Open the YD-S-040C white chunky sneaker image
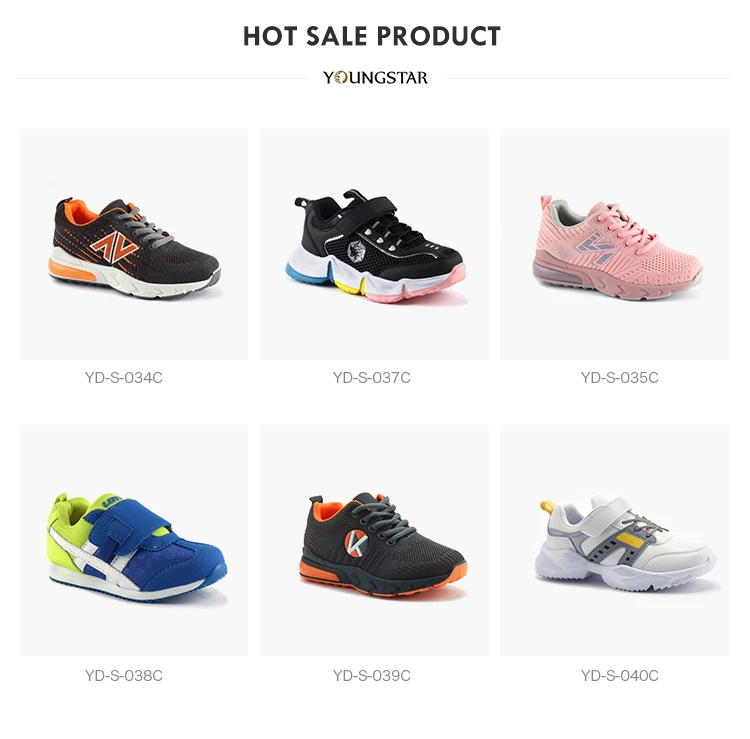This screenshot has width=750, height=739. tap(615, 540)
